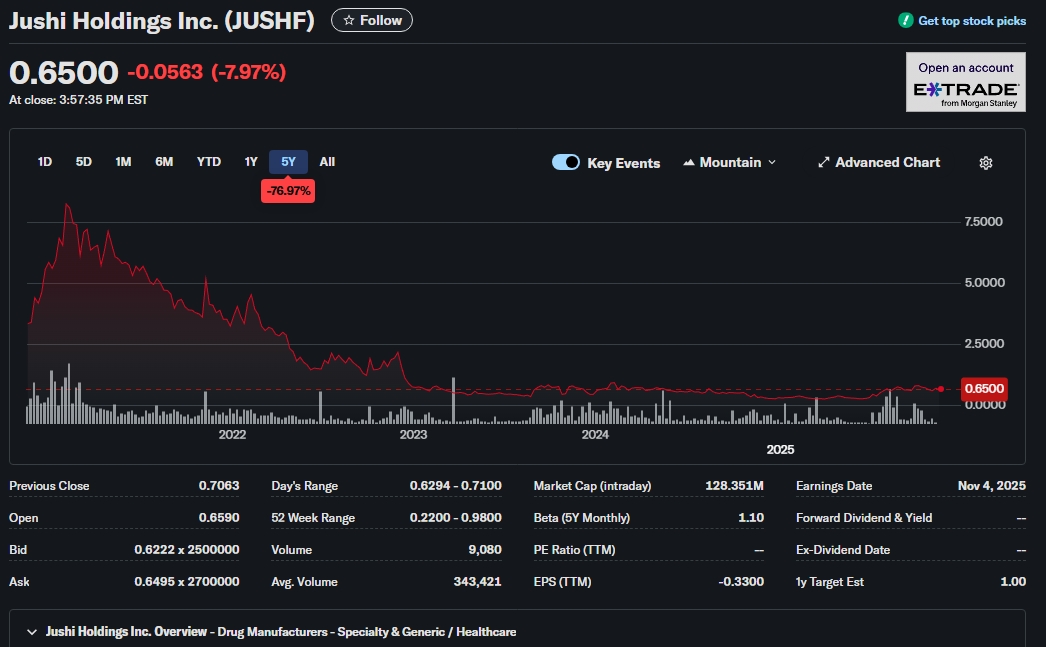This screenshot has height=647, width=1046.
Task: Select the 5Y range tab
Action: [x=288, y=161]
